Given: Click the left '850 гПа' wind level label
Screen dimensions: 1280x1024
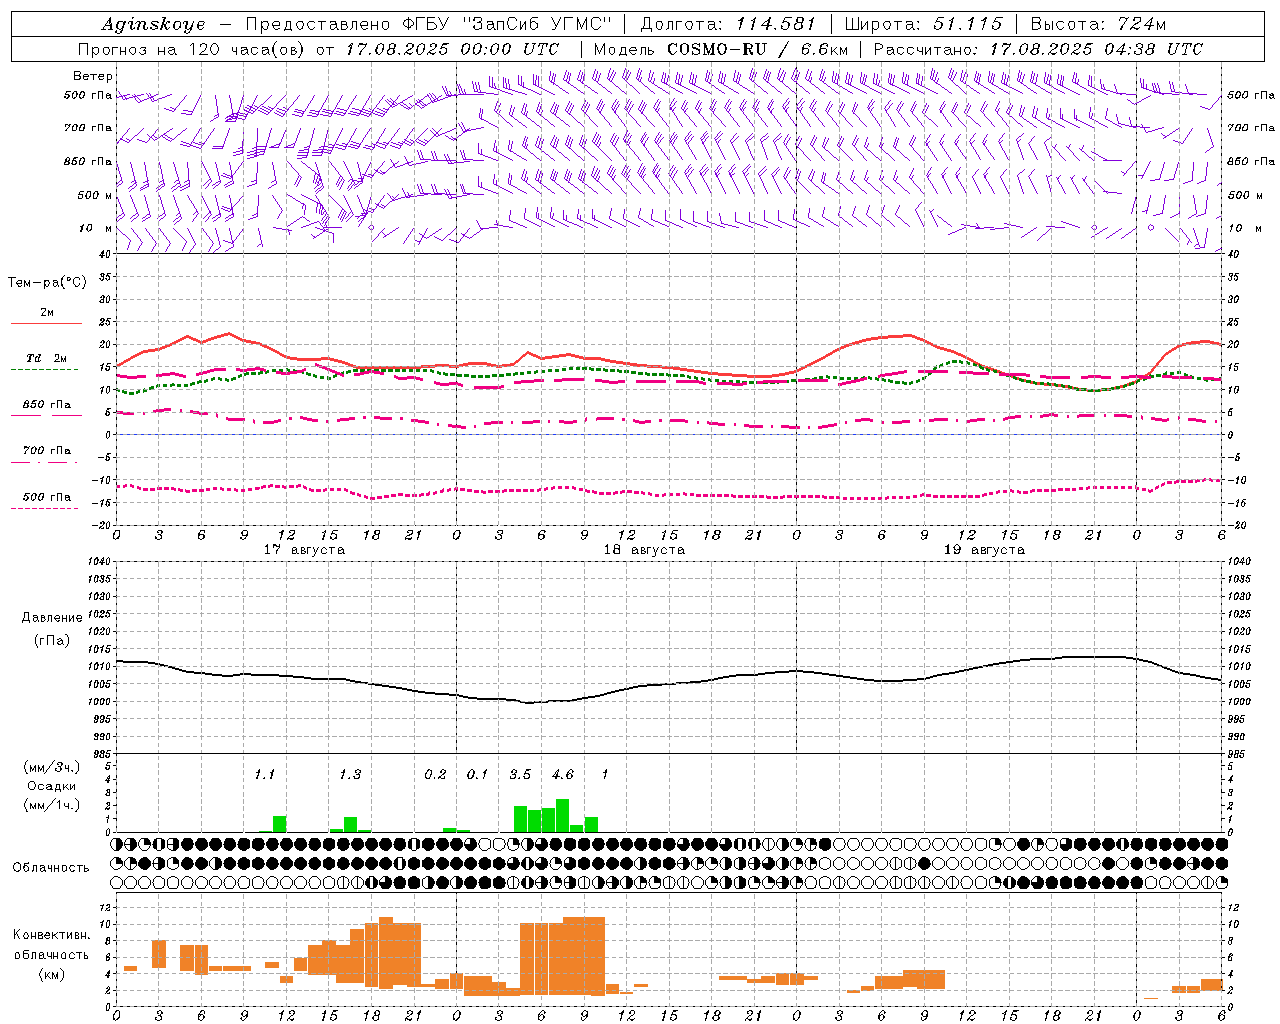Looking at the screenshot, I should (88, 161).
